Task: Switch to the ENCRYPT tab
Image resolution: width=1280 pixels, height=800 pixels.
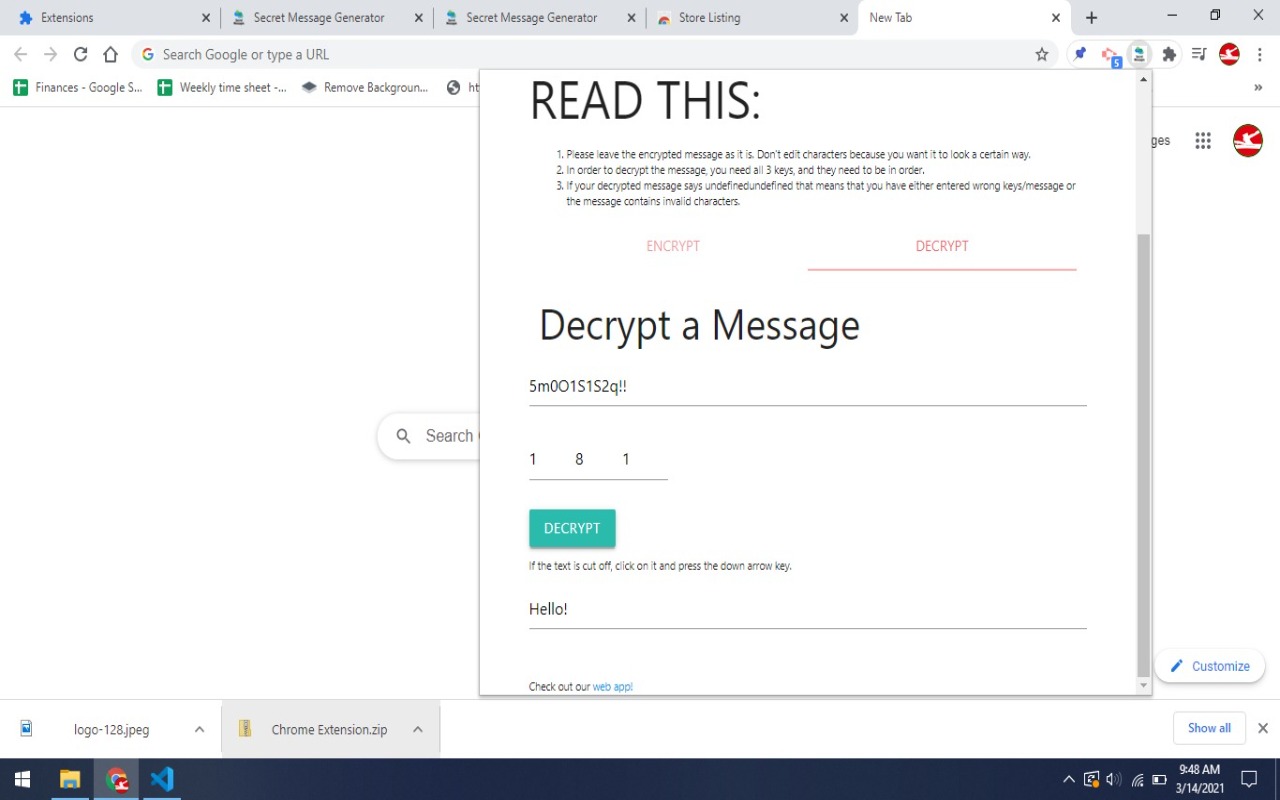Action: click(x=673, y=246)
